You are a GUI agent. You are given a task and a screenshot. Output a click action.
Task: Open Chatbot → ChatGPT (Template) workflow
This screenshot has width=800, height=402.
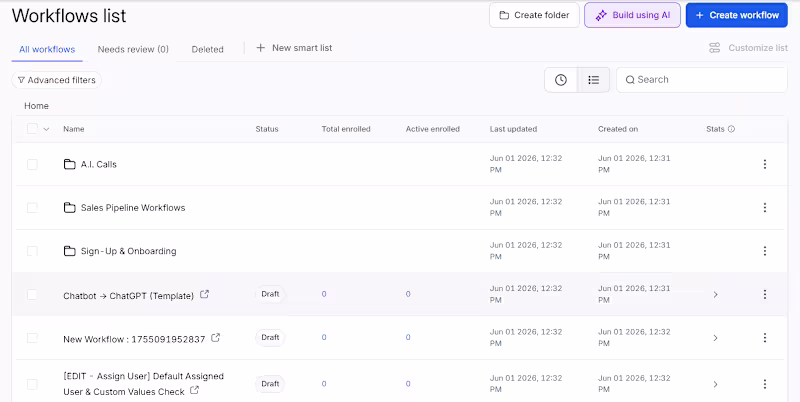[x=129, y=296]
